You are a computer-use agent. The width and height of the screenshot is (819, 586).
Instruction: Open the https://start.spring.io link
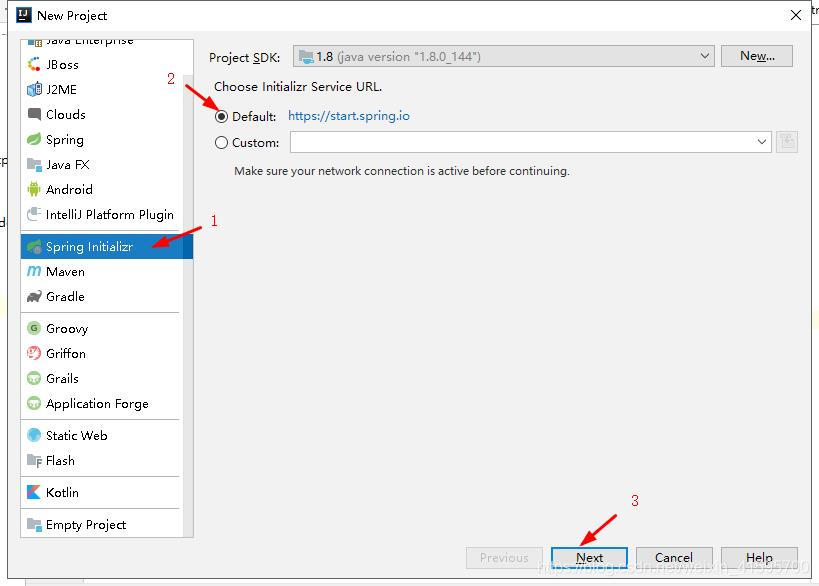coord(349,116)
